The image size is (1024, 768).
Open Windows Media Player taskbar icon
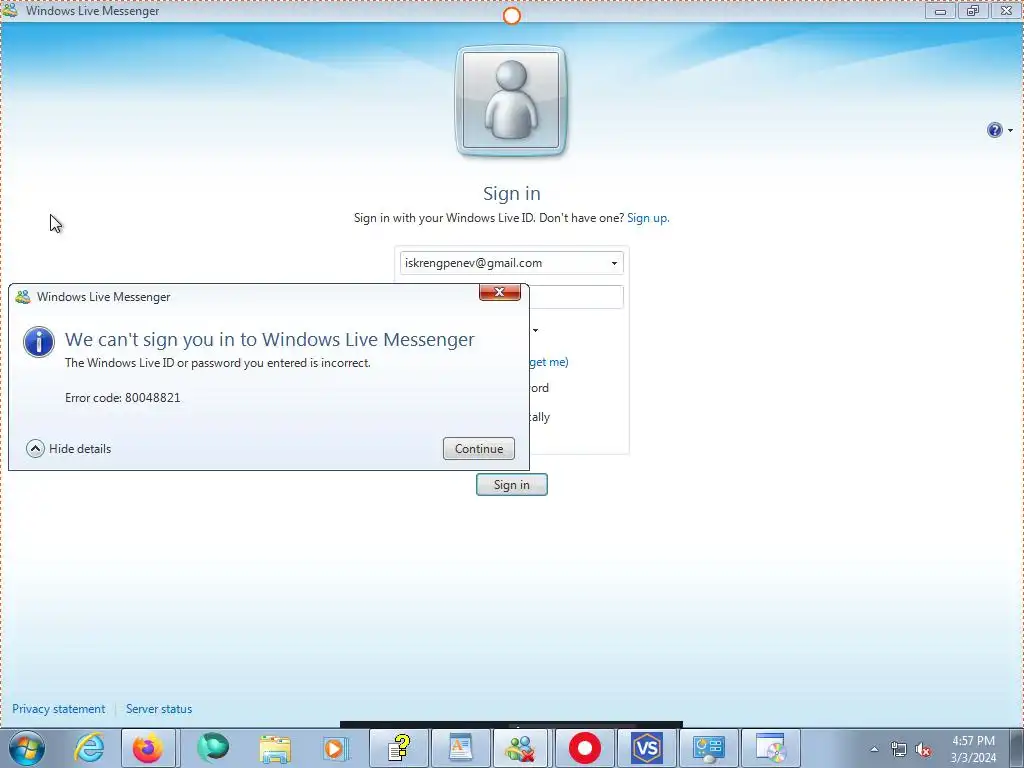pyautogui.click(x=336, y=748)
